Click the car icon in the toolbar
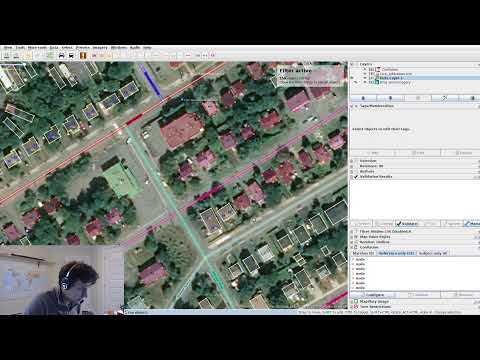Viewport: 480px width, 360px height. pos(61,55)
